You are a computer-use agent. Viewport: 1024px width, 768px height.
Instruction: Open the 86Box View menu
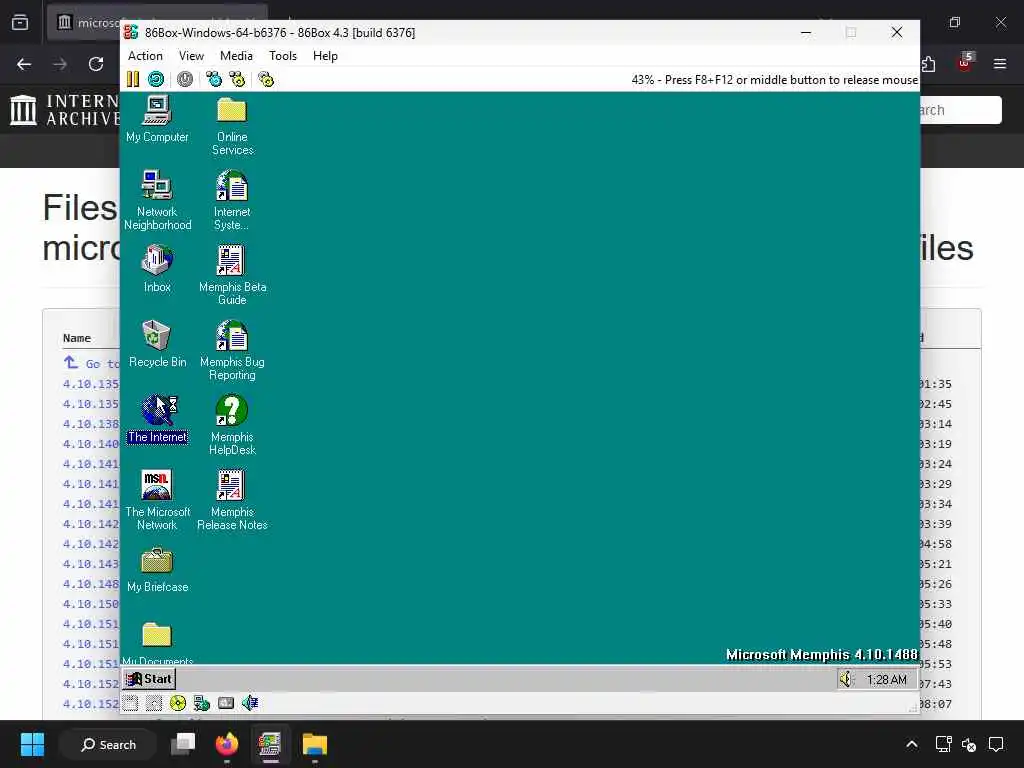click(x=191, y=56)
